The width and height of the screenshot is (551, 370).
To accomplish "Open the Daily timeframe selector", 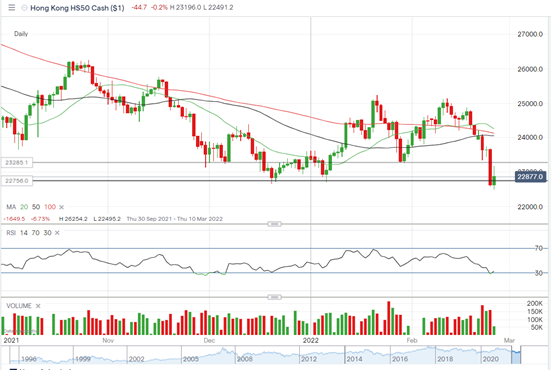I will [x=21, y=34].
